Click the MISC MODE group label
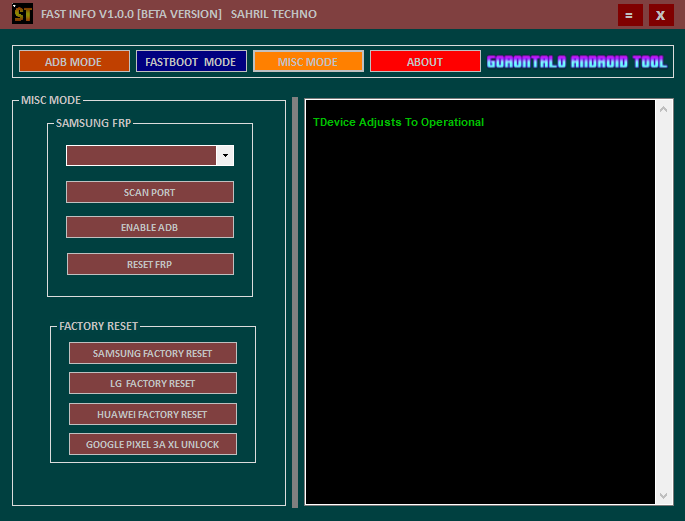The width and height of the screenshot is (685, 521). (51, 100)
